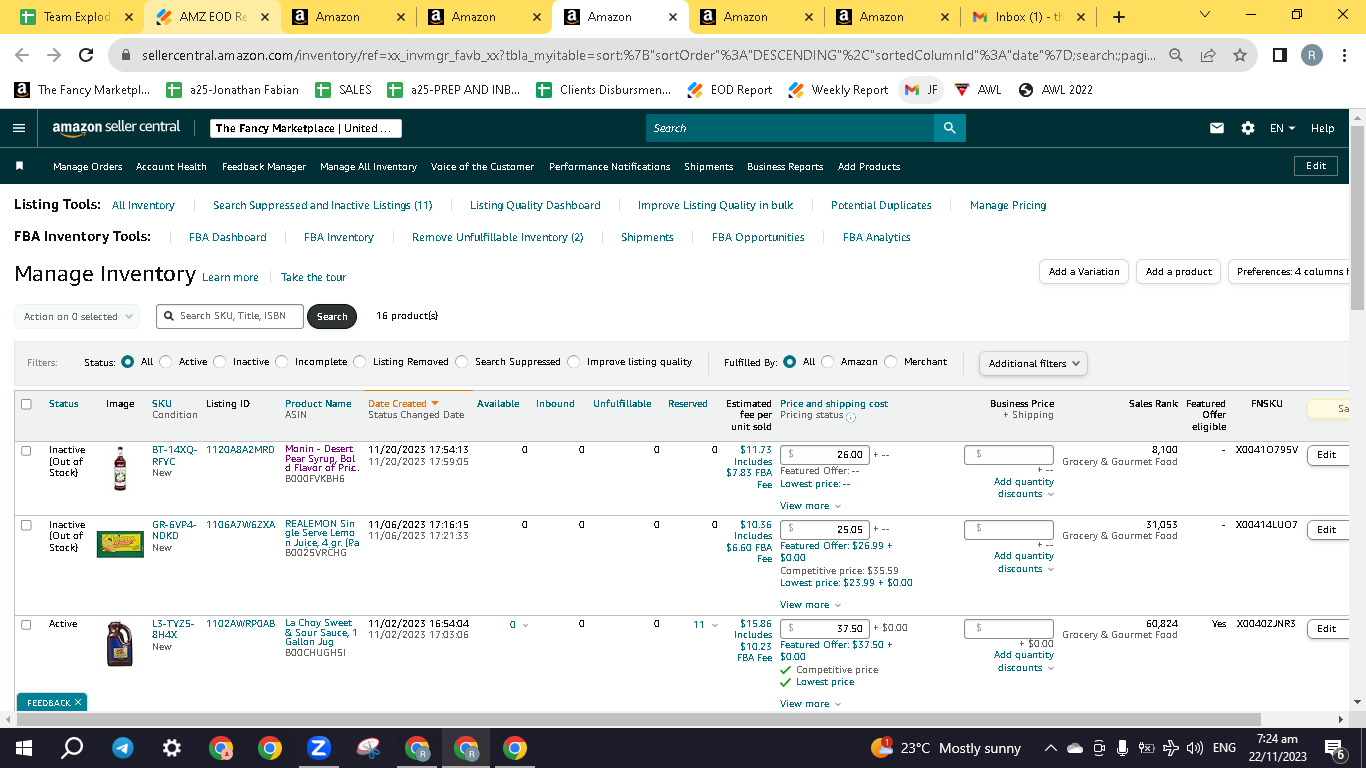Bookmark this page with the star icon

pos(1240,55)
